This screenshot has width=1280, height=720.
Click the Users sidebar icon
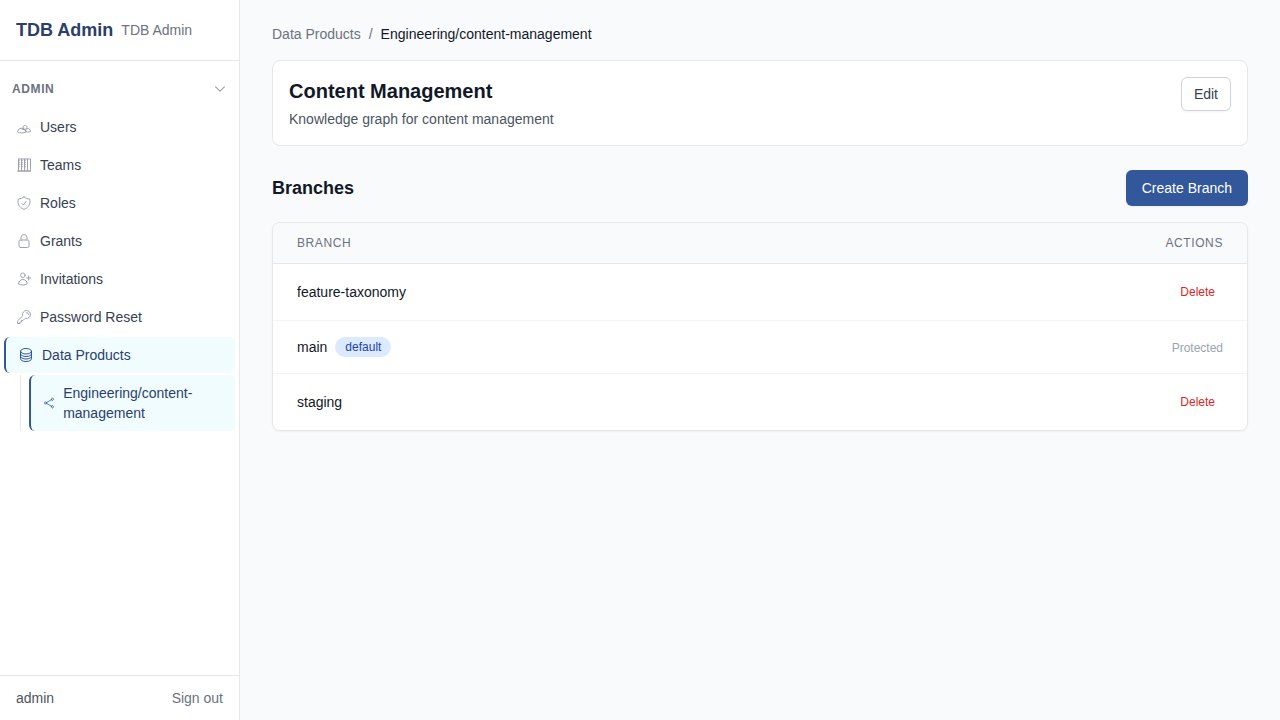pyautogui.click(x=24, y=128)
